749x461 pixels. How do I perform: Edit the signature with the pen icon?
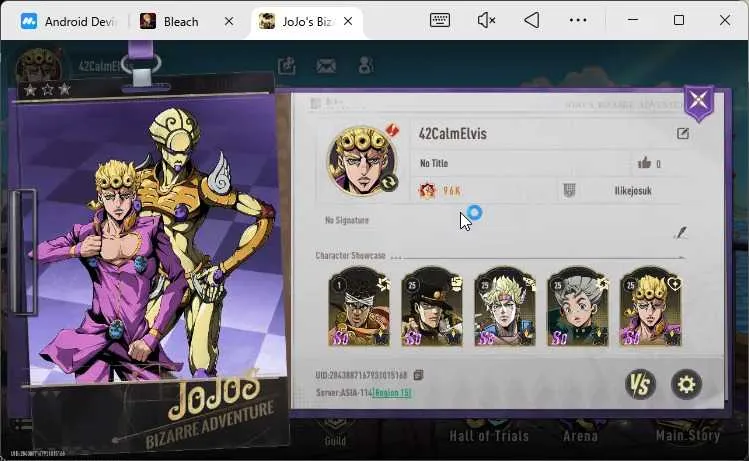pos(680,233)
